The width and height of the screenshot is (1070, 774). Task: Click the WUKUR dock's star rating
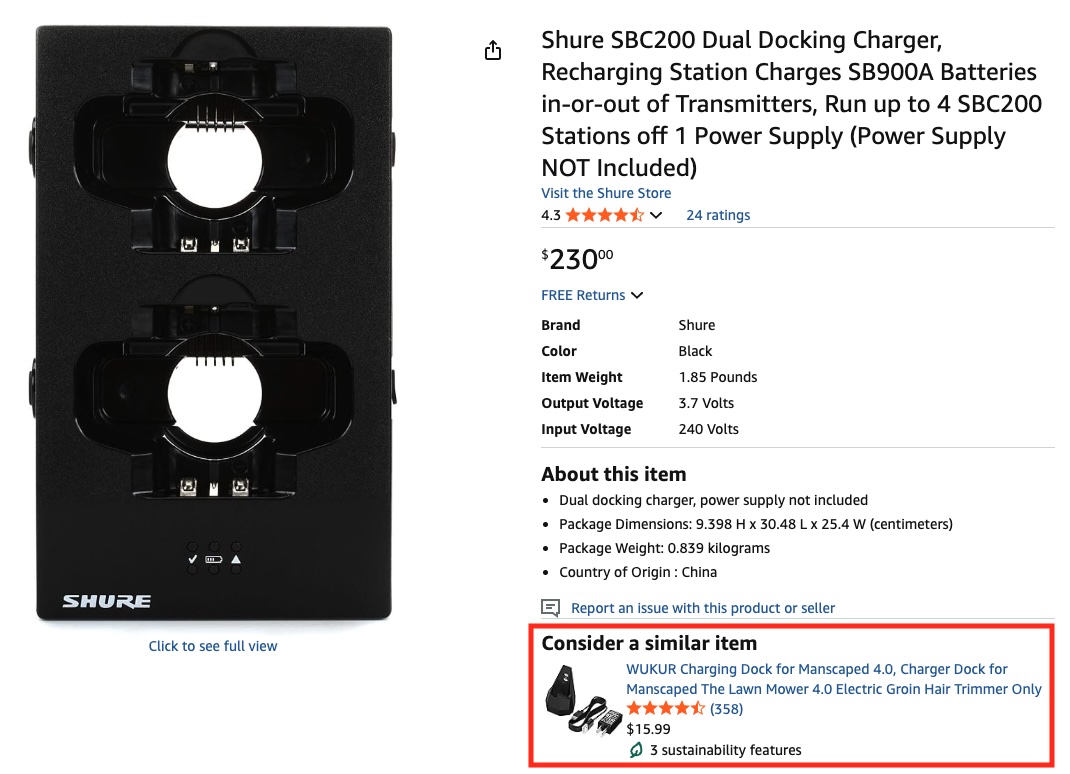[x=665, y=709]
